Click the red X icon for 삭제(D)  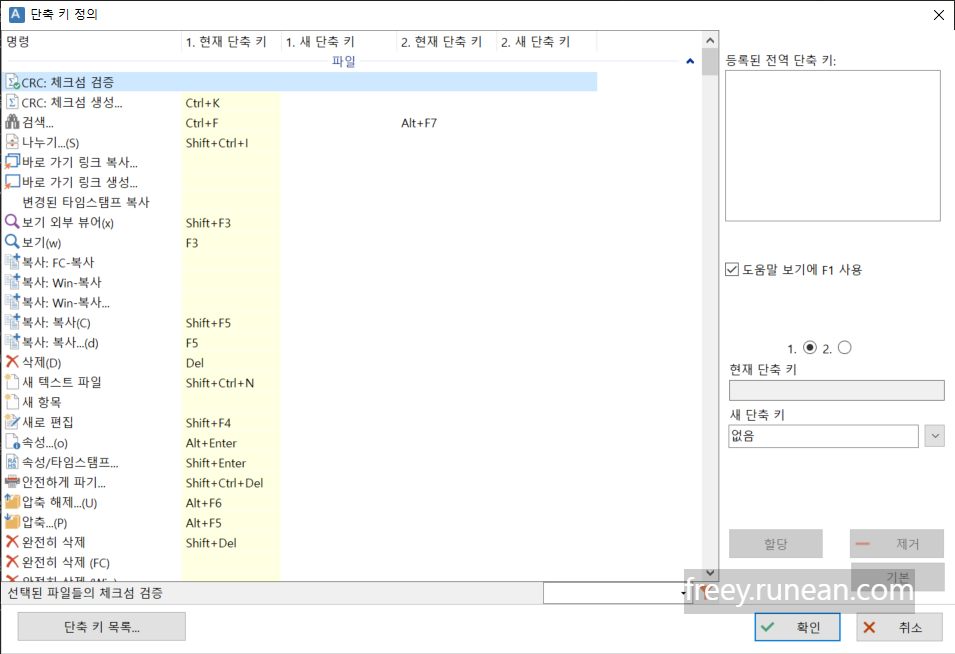click(12, 362)
